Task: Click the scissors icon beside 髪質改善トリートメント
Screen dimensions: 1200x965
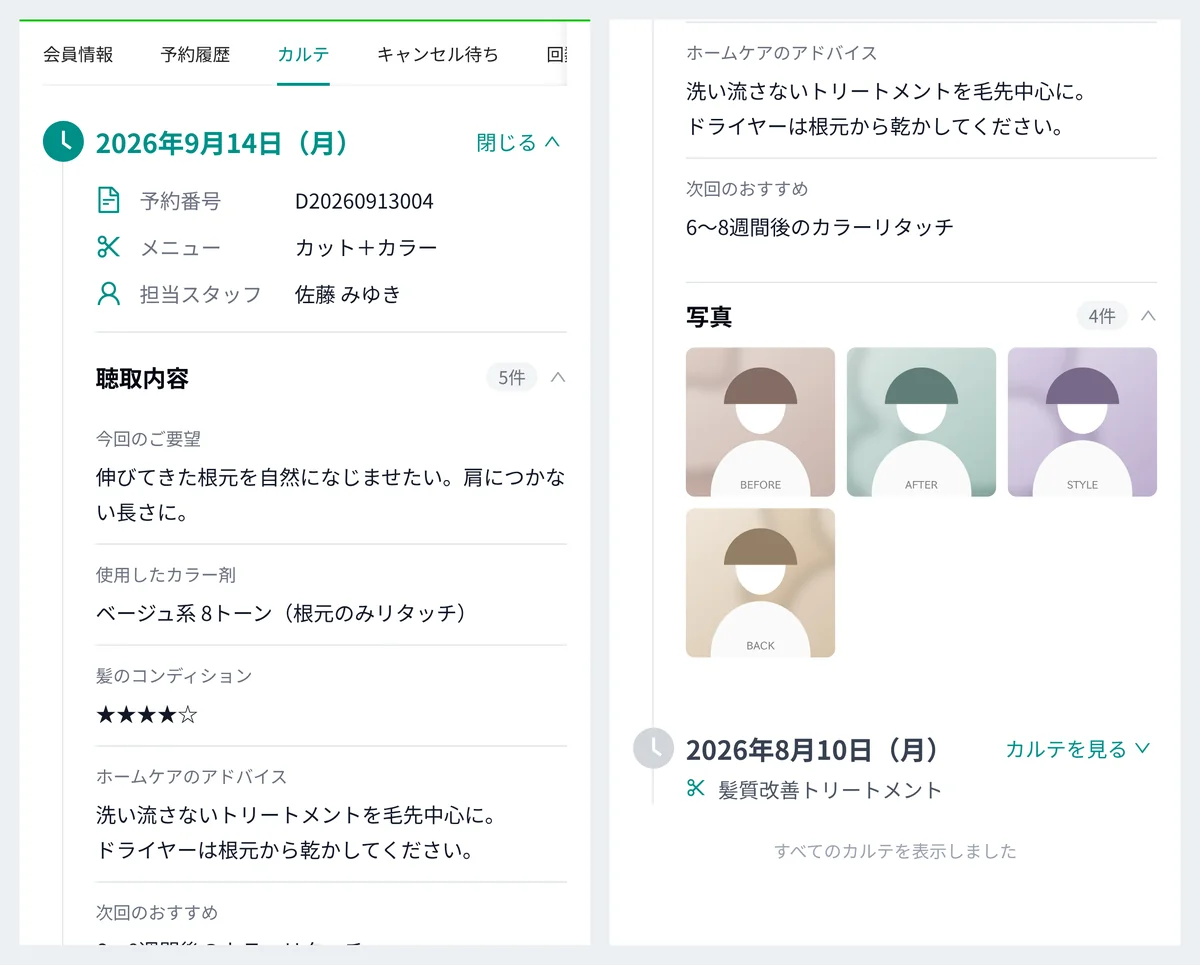Action: pos(696,788)
